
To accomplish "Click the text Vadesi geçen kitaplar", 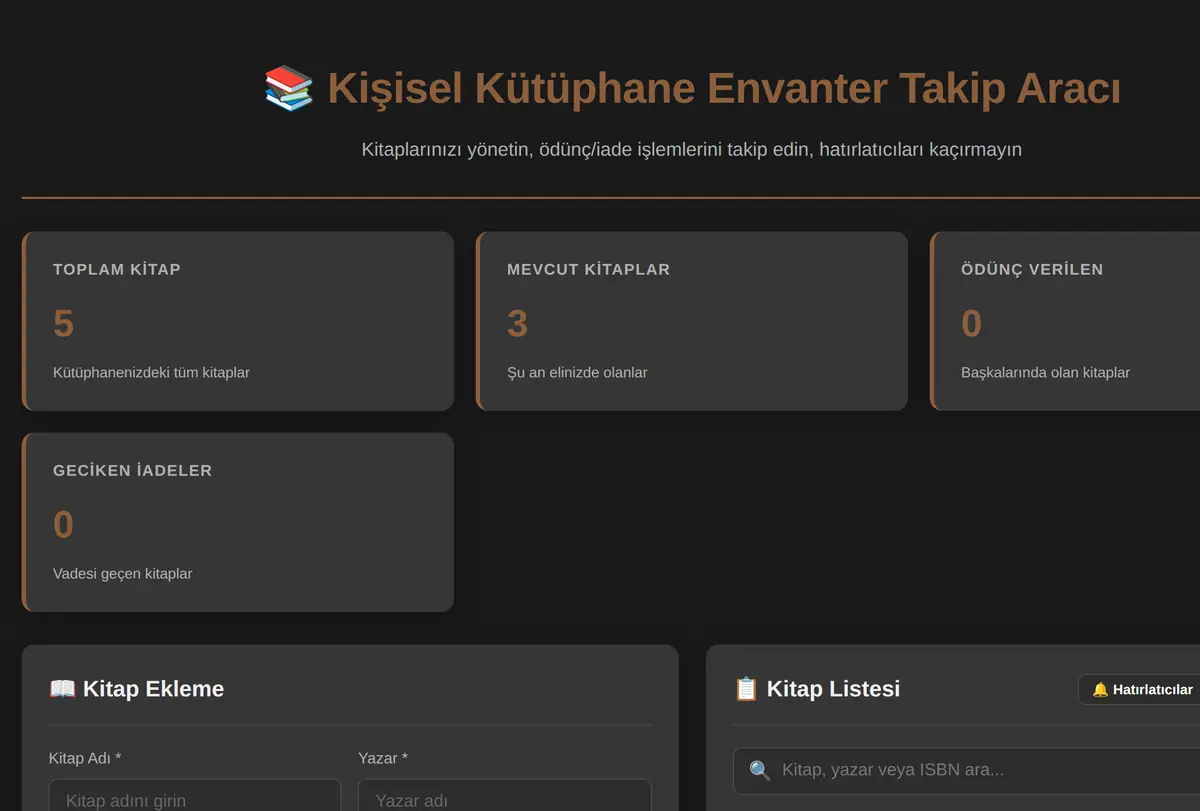I will [122, 574].
